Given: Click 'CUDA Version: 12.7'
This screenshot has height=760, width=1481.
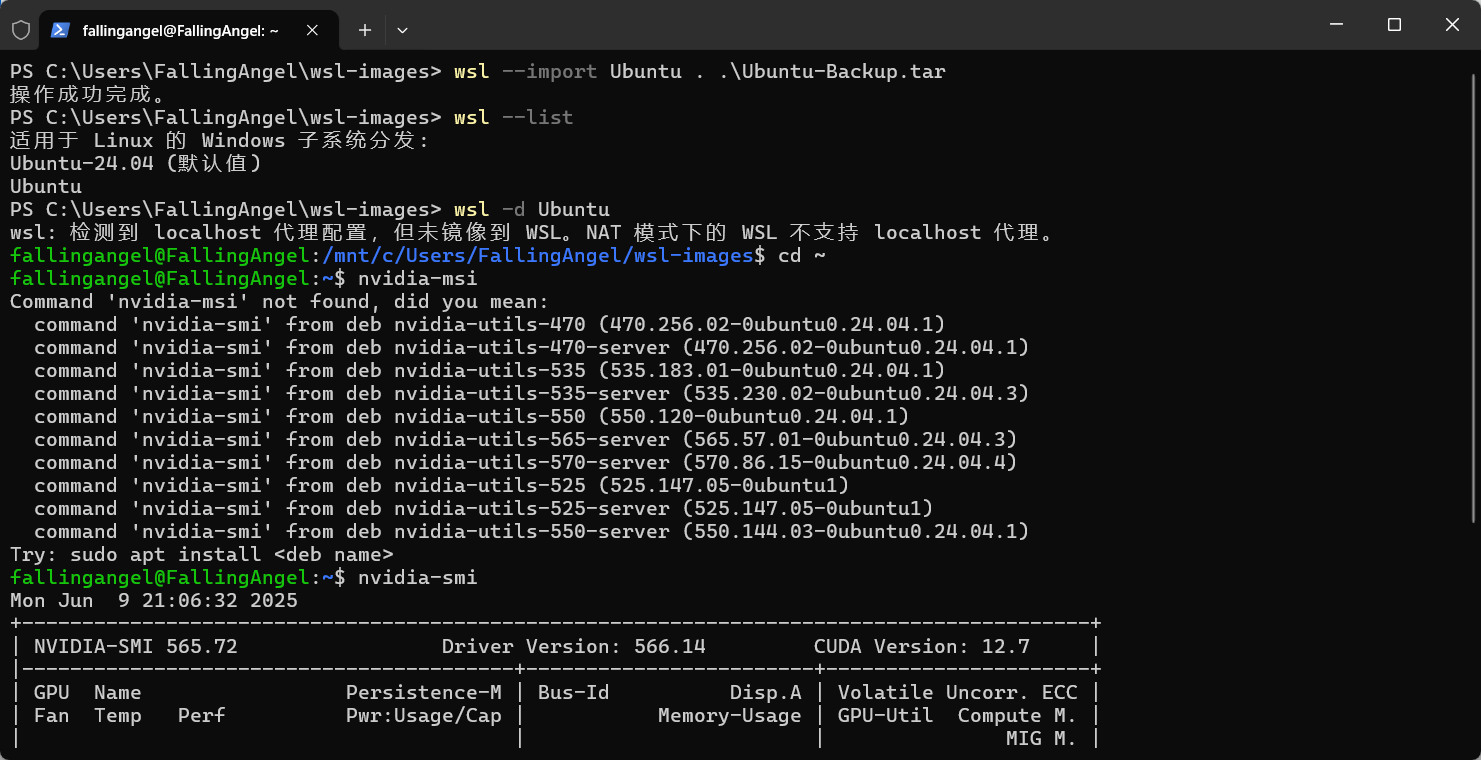Looking at the screenshot, I should coord(922,647).
